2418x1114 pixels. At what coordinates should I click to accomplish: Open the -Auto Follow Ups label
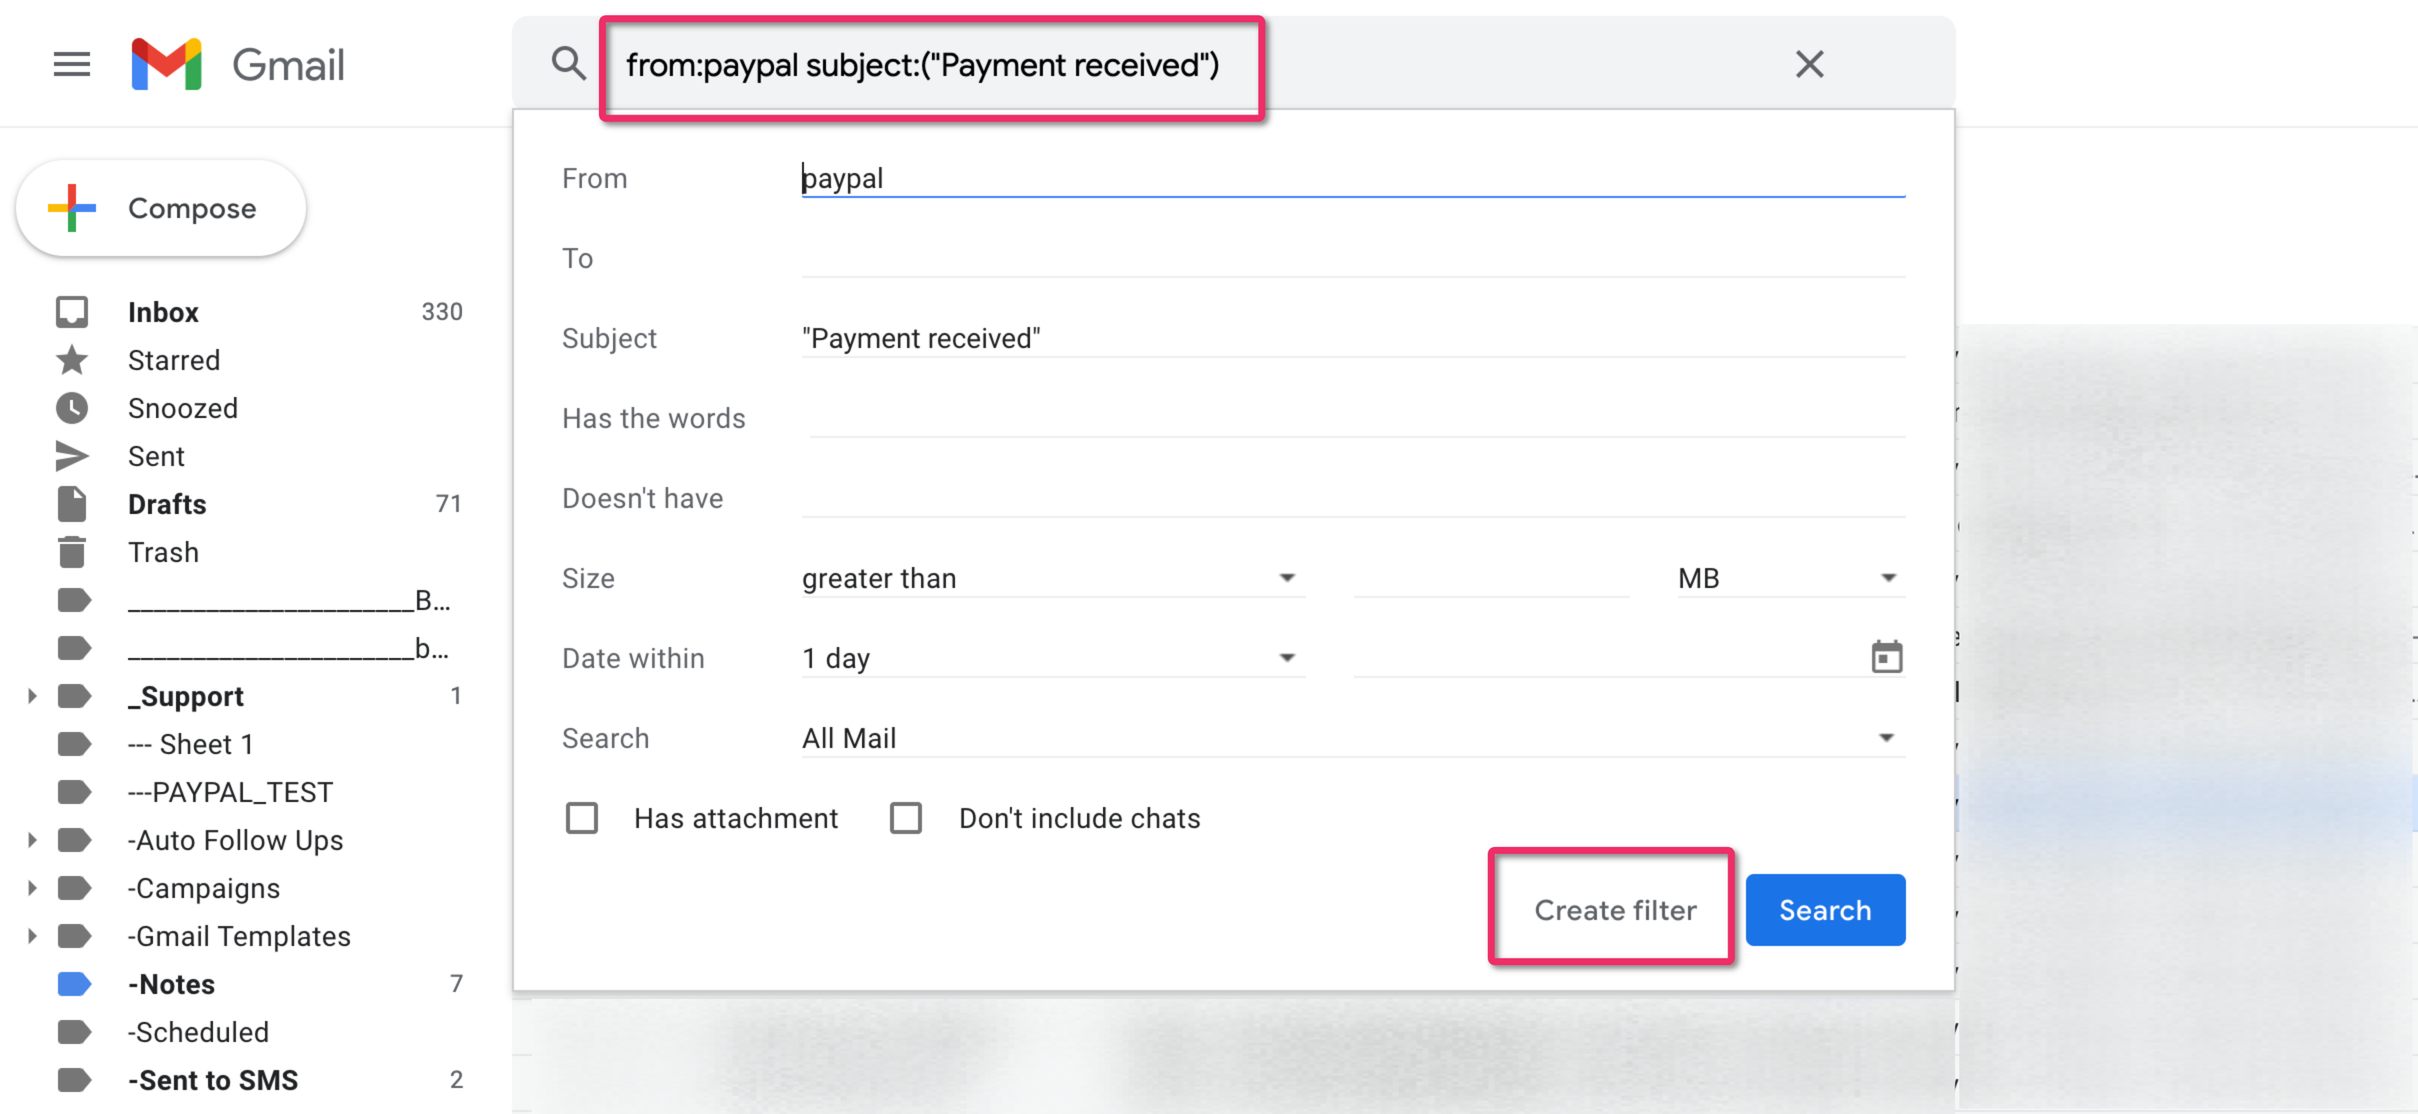coord(235,840)
